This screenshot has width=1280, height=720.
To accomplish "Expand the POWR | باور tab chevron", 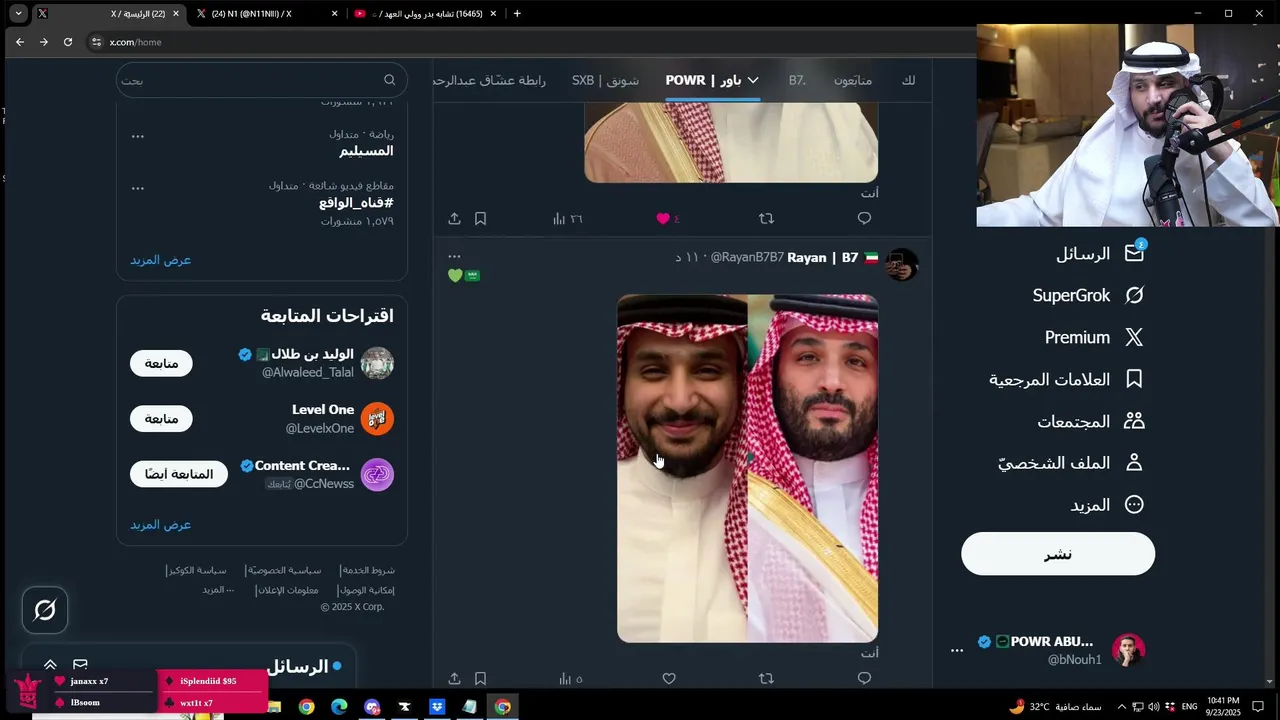I will coord(753,80).
